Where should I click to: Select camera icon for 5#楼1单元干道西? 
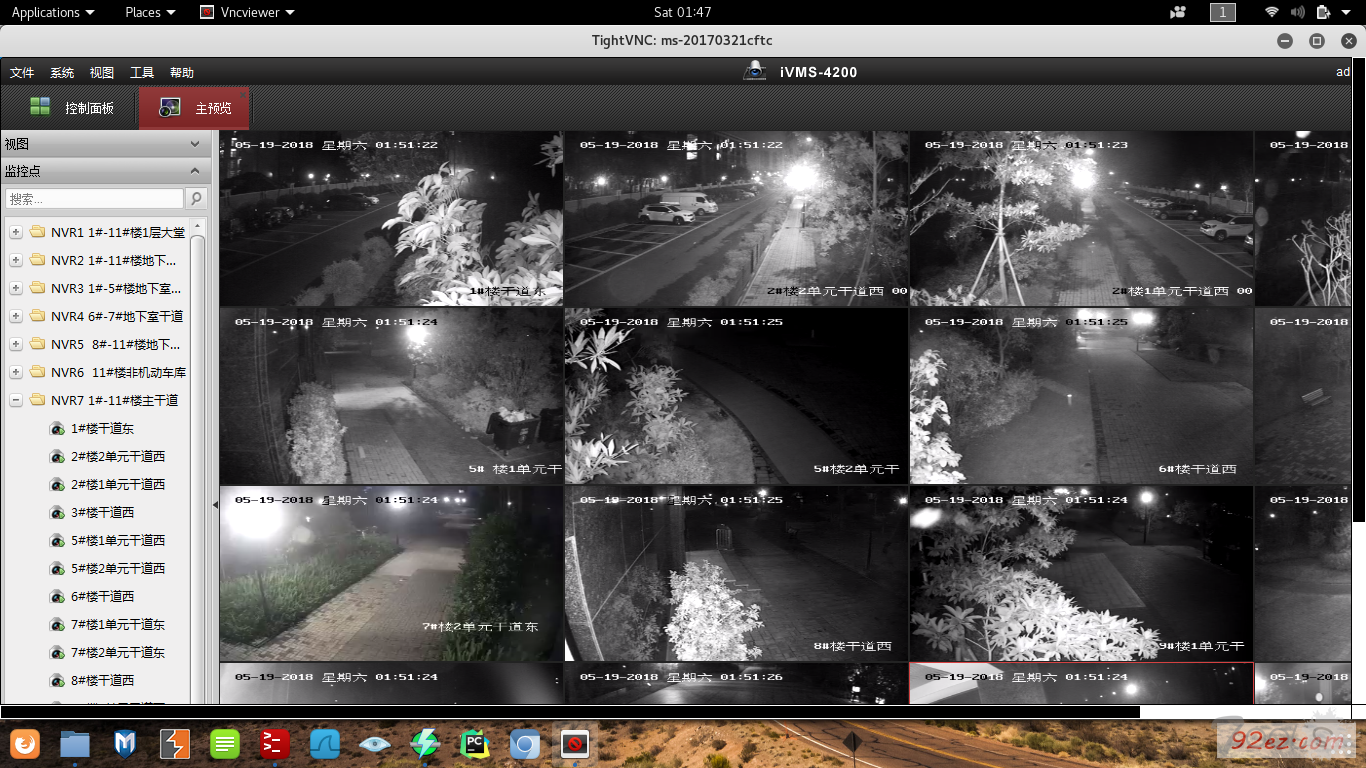pyautogui.click(x=58, y=540)
